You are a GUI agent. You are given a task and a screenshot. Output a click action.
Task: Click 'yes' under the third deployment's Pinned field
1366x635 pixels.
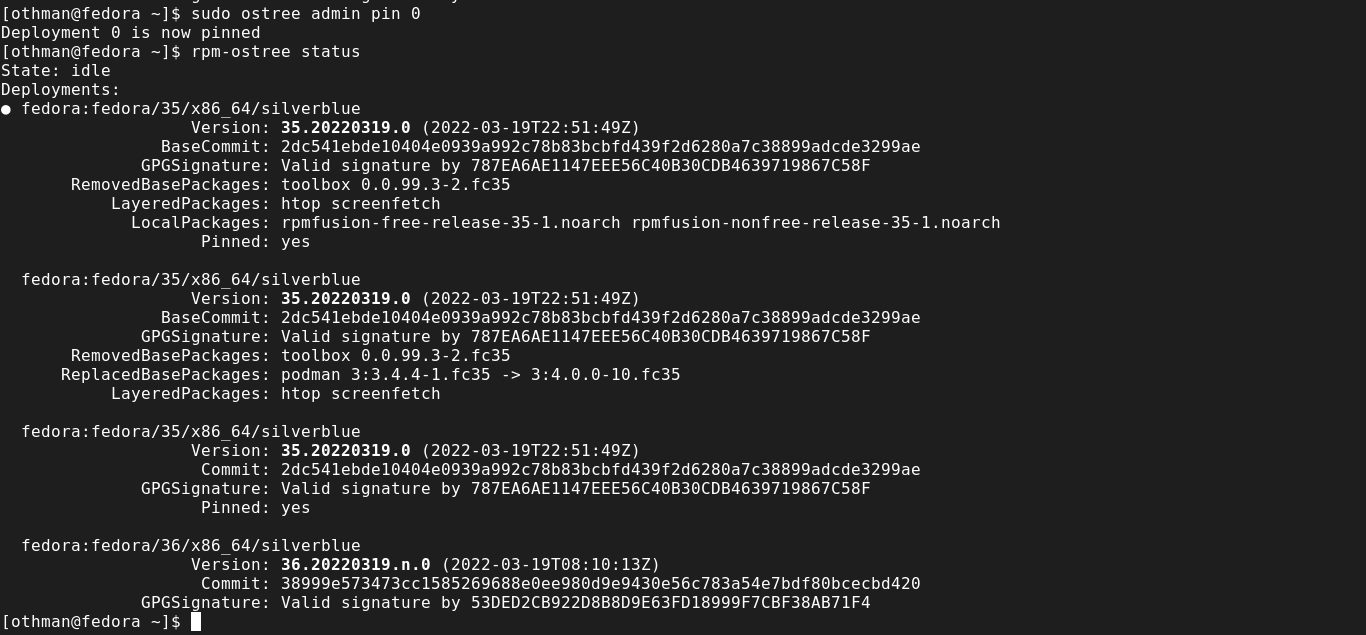point(296,508)
